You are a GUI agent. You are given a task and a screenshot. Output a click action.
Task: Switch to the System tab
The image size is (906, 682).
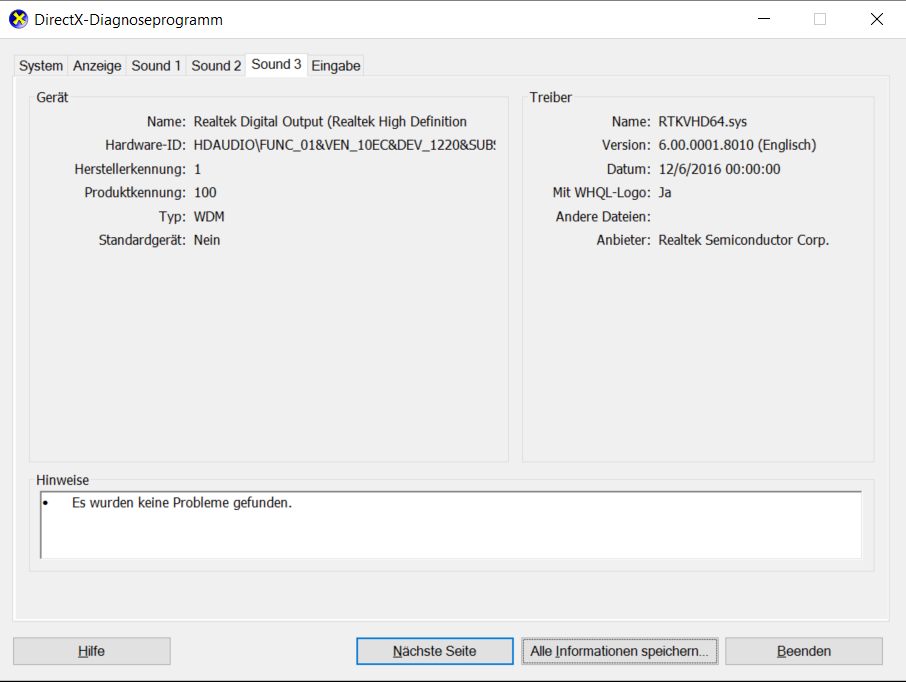[x=41, y=66]
